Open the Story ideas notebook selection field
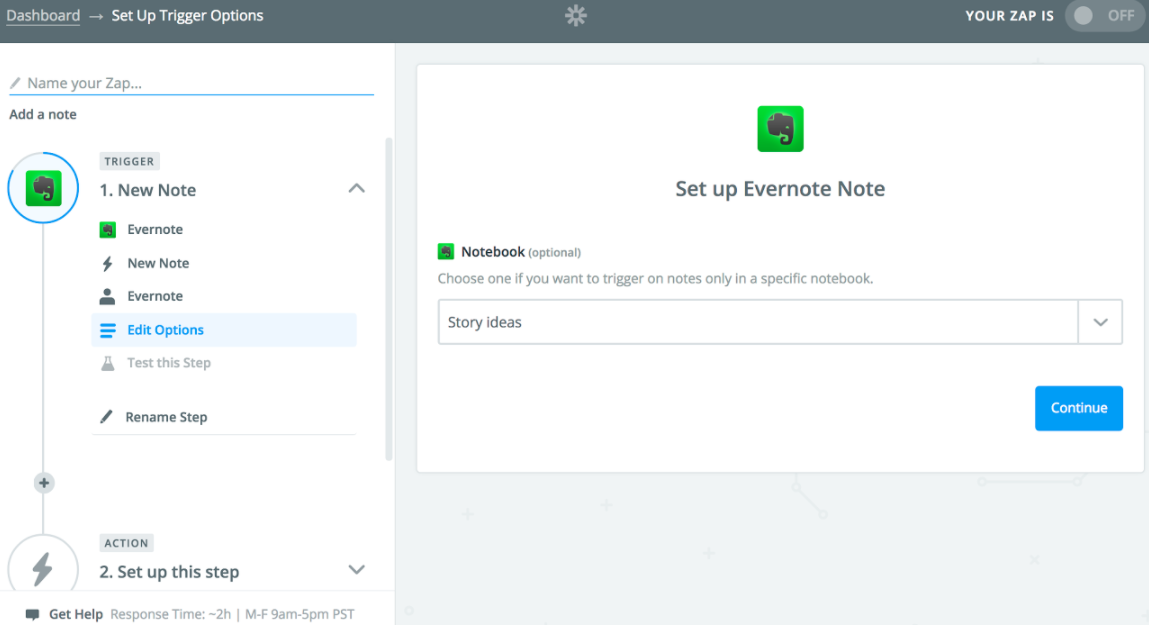Image resolution: width=1149 pixels, height=625 pixels. point(758,322)
